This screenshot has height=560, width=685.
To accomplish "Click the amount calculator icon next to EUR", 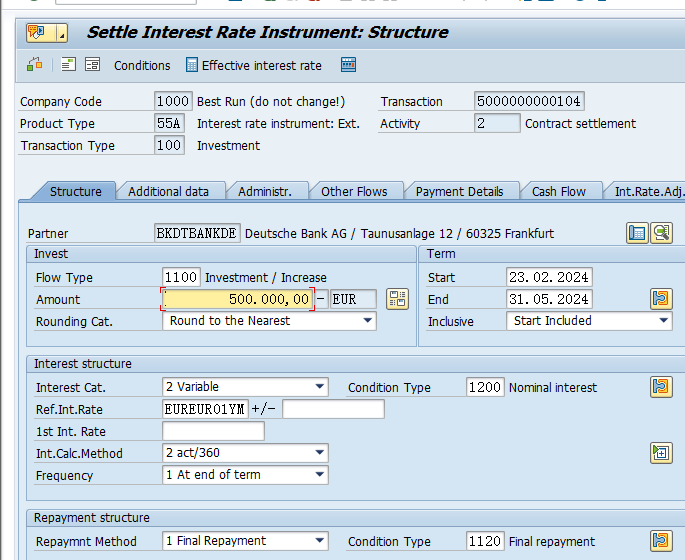I will [397, 299].
